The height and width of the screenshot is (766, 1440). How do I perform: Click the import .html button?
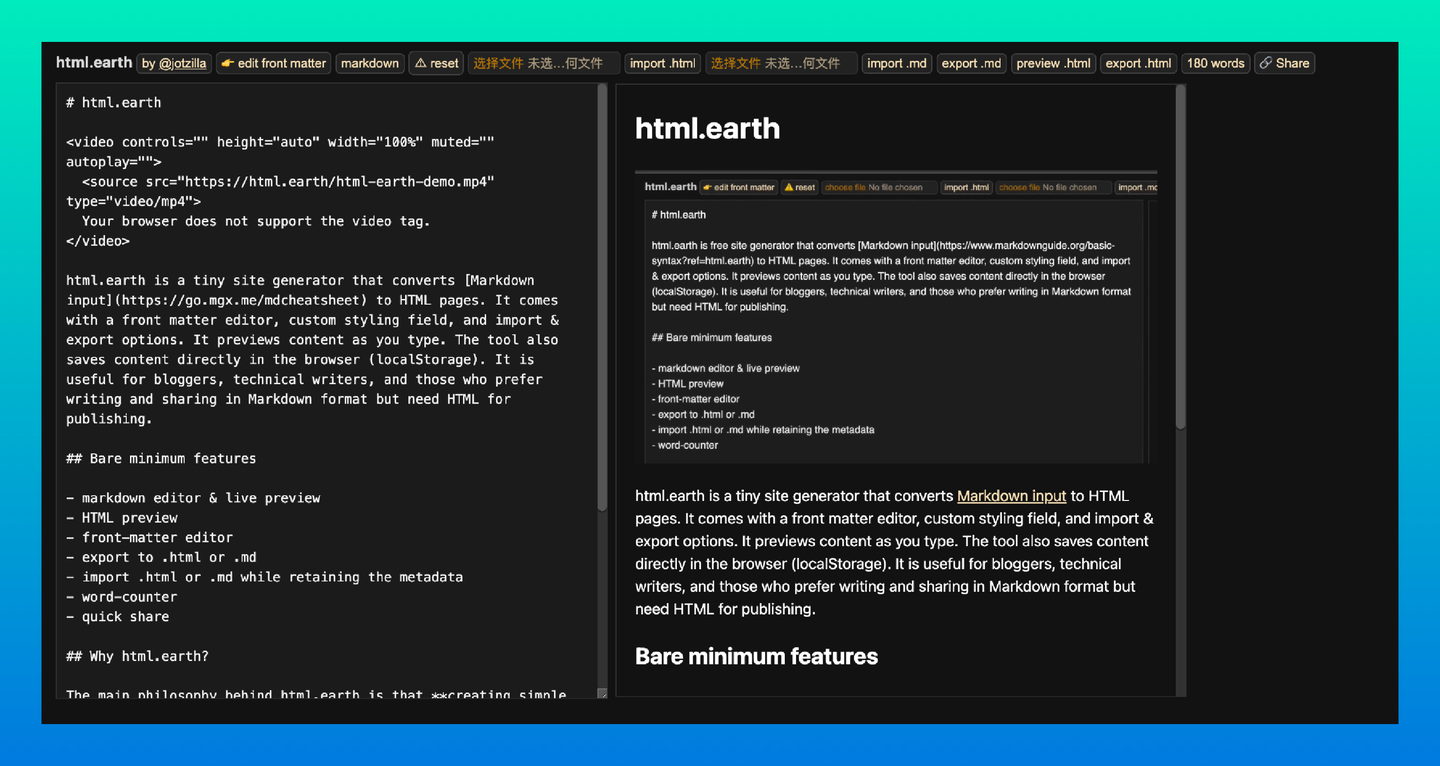[663, 63]
